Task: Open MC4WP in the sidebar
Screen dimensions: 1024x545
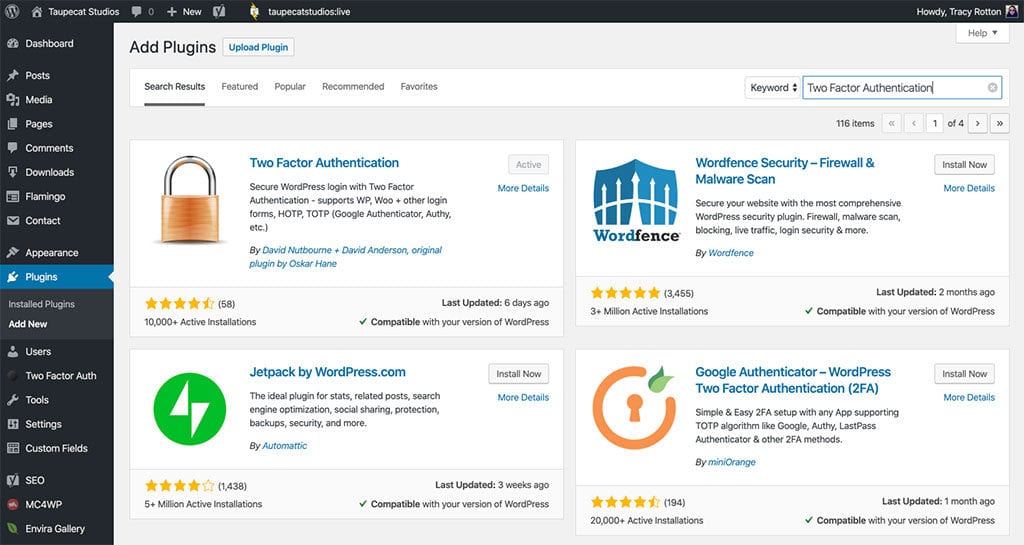Action: point(57,505)
